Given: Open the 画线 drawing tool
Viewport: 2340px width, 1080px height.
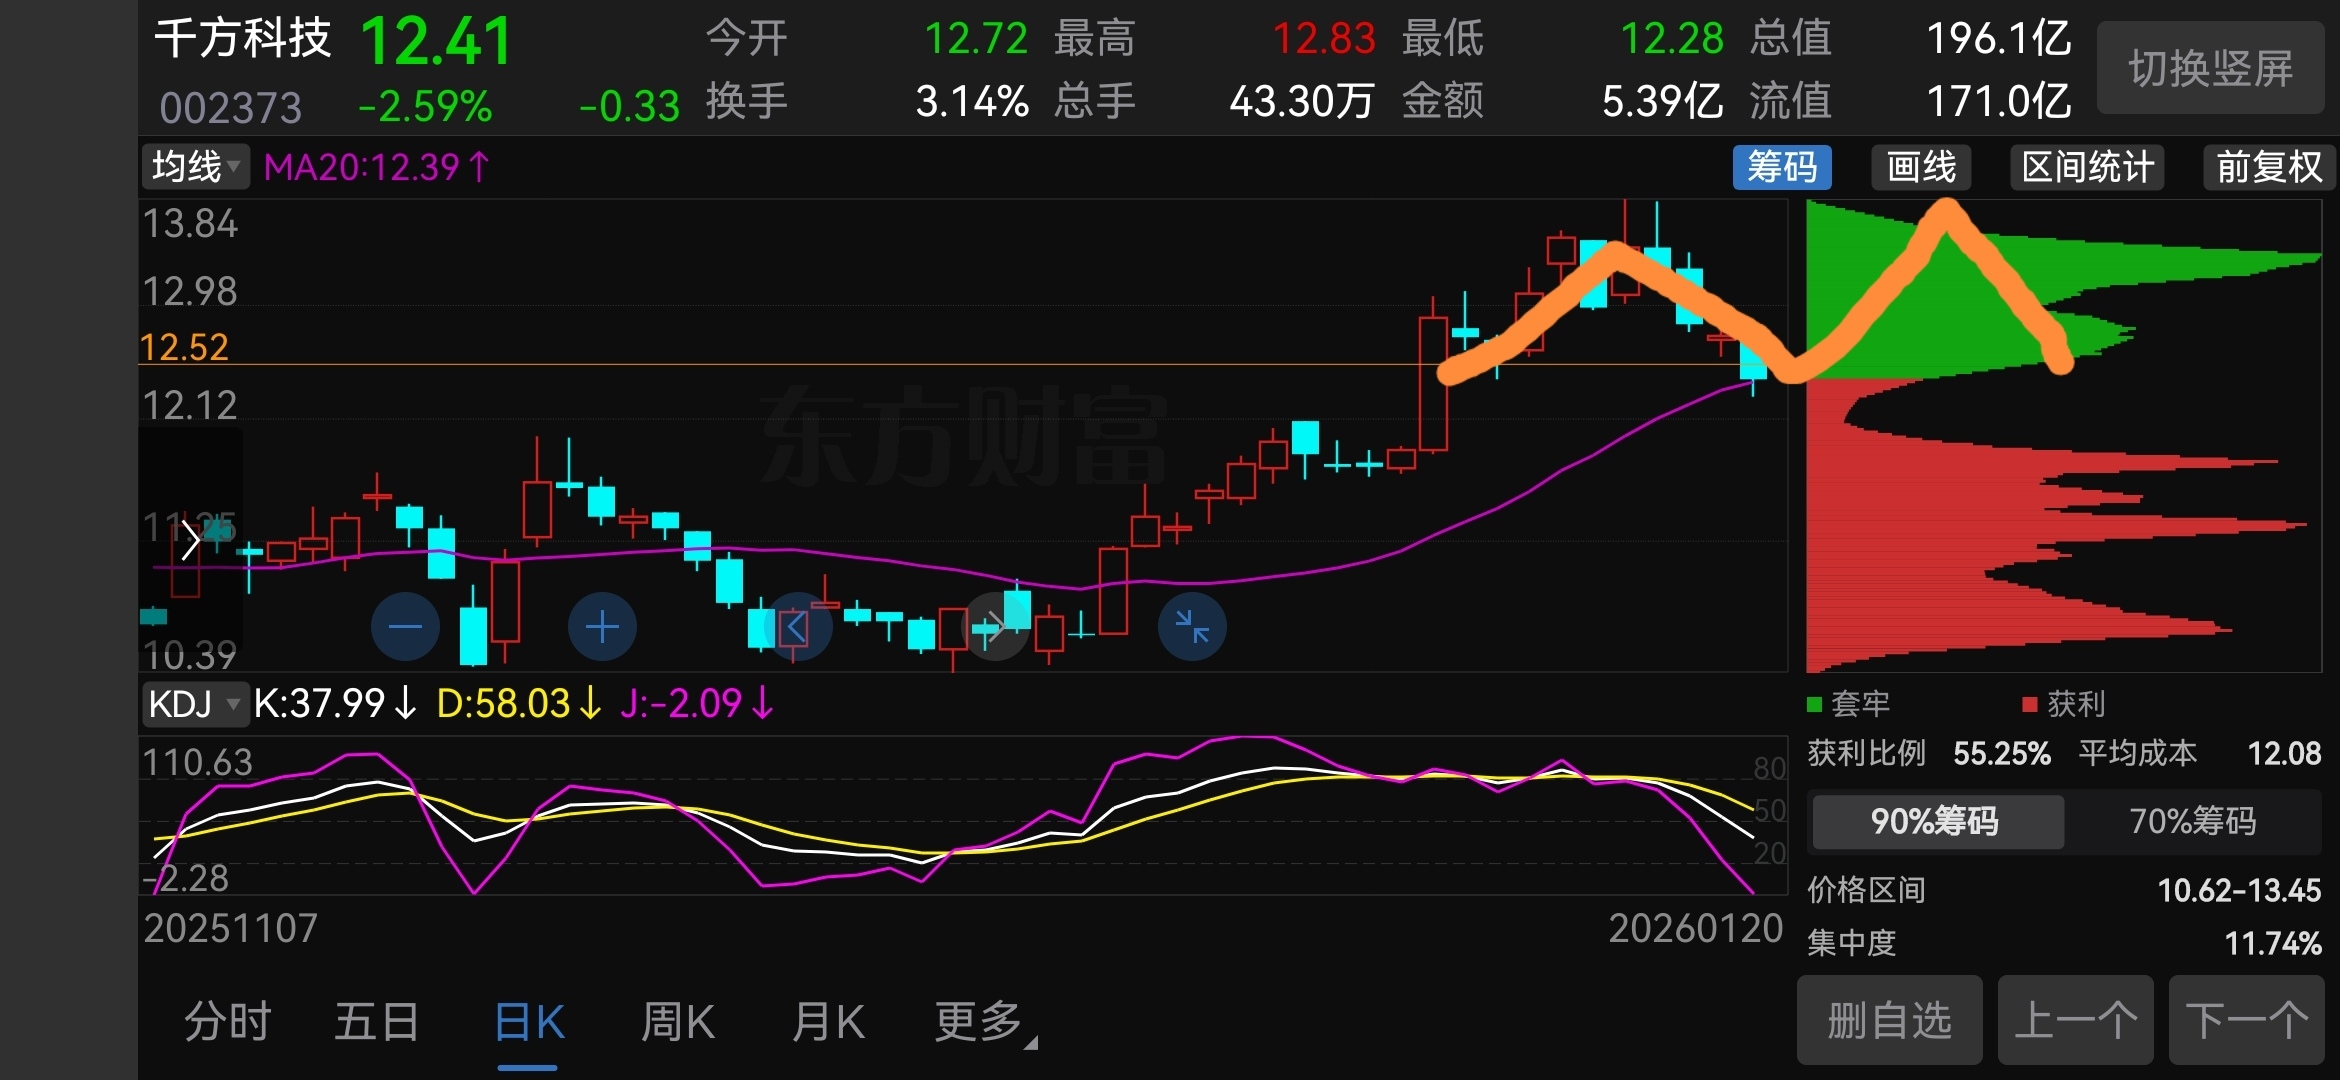Looking at the screenshot, I should coord(1921,167).
